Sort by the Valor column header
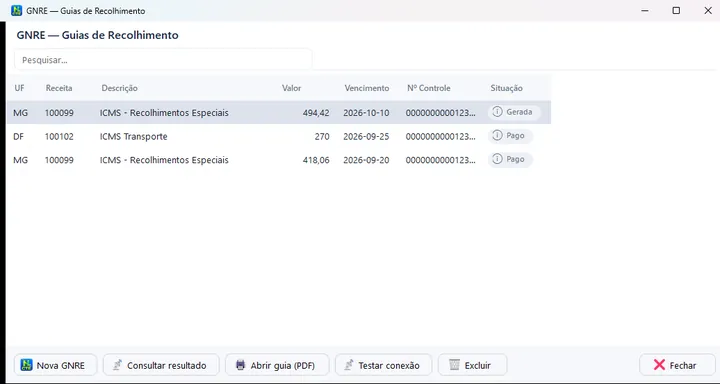Screen dimensions: 720x384 pos(292,88)
